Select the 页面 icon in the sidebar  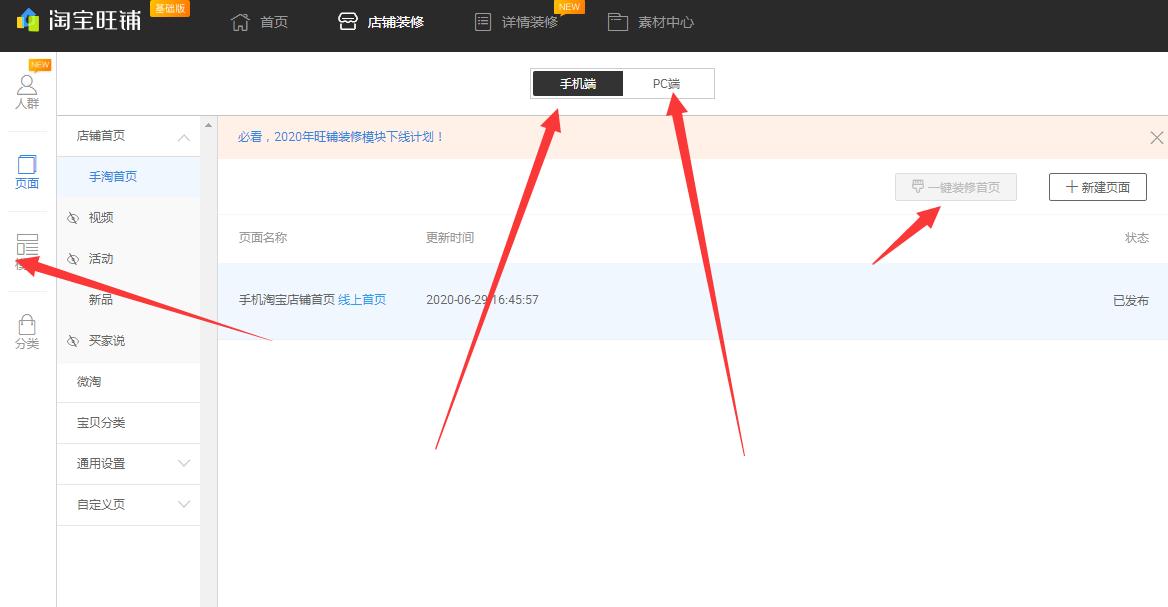click(26, 170)
